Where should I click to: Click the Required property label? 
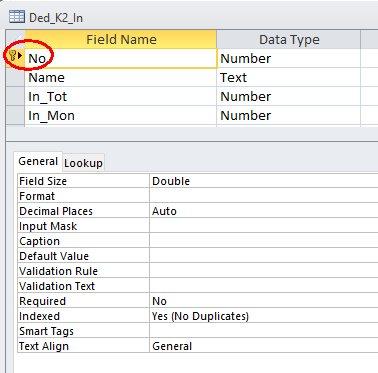42,301
